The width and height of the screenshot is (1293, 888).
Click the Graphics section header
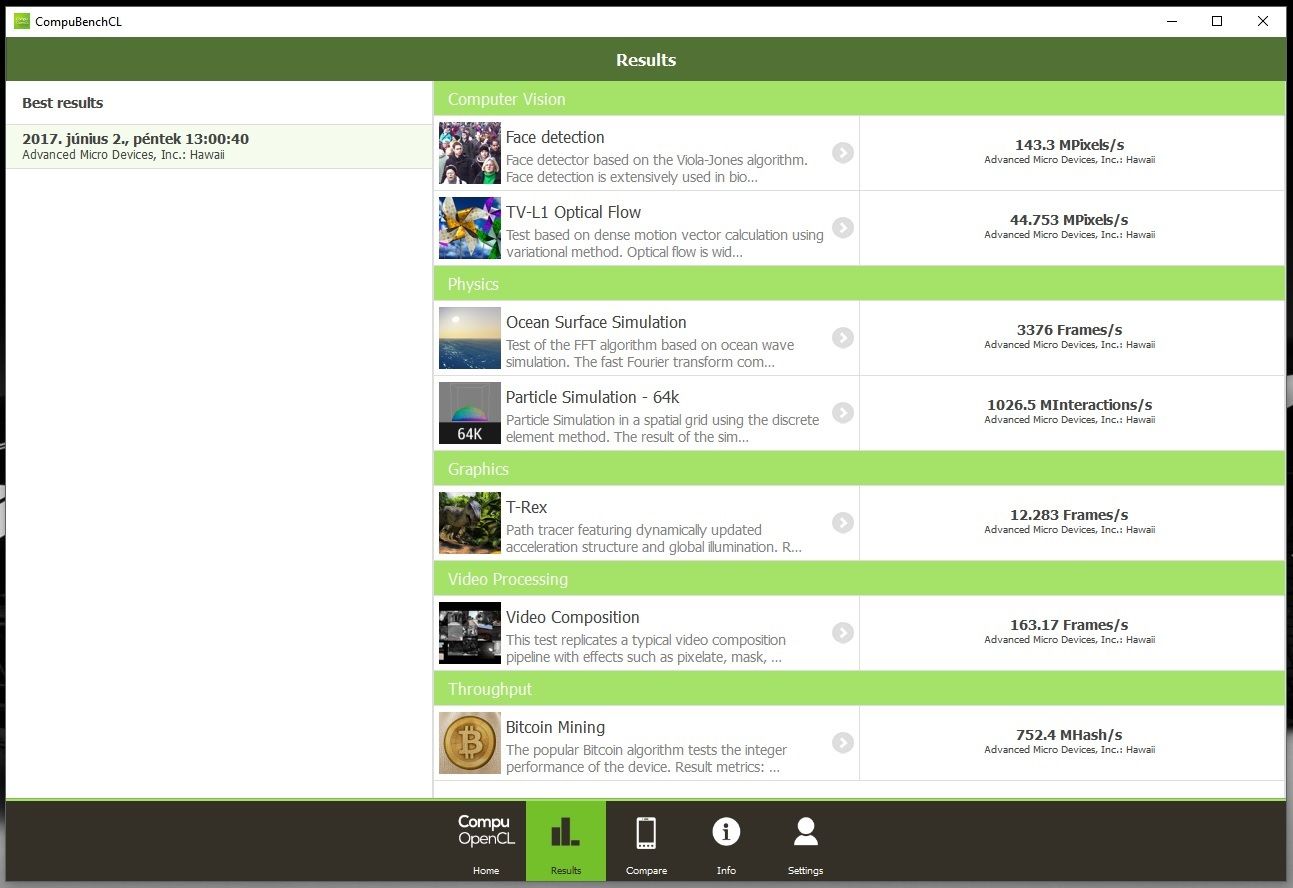pos(859,469)
